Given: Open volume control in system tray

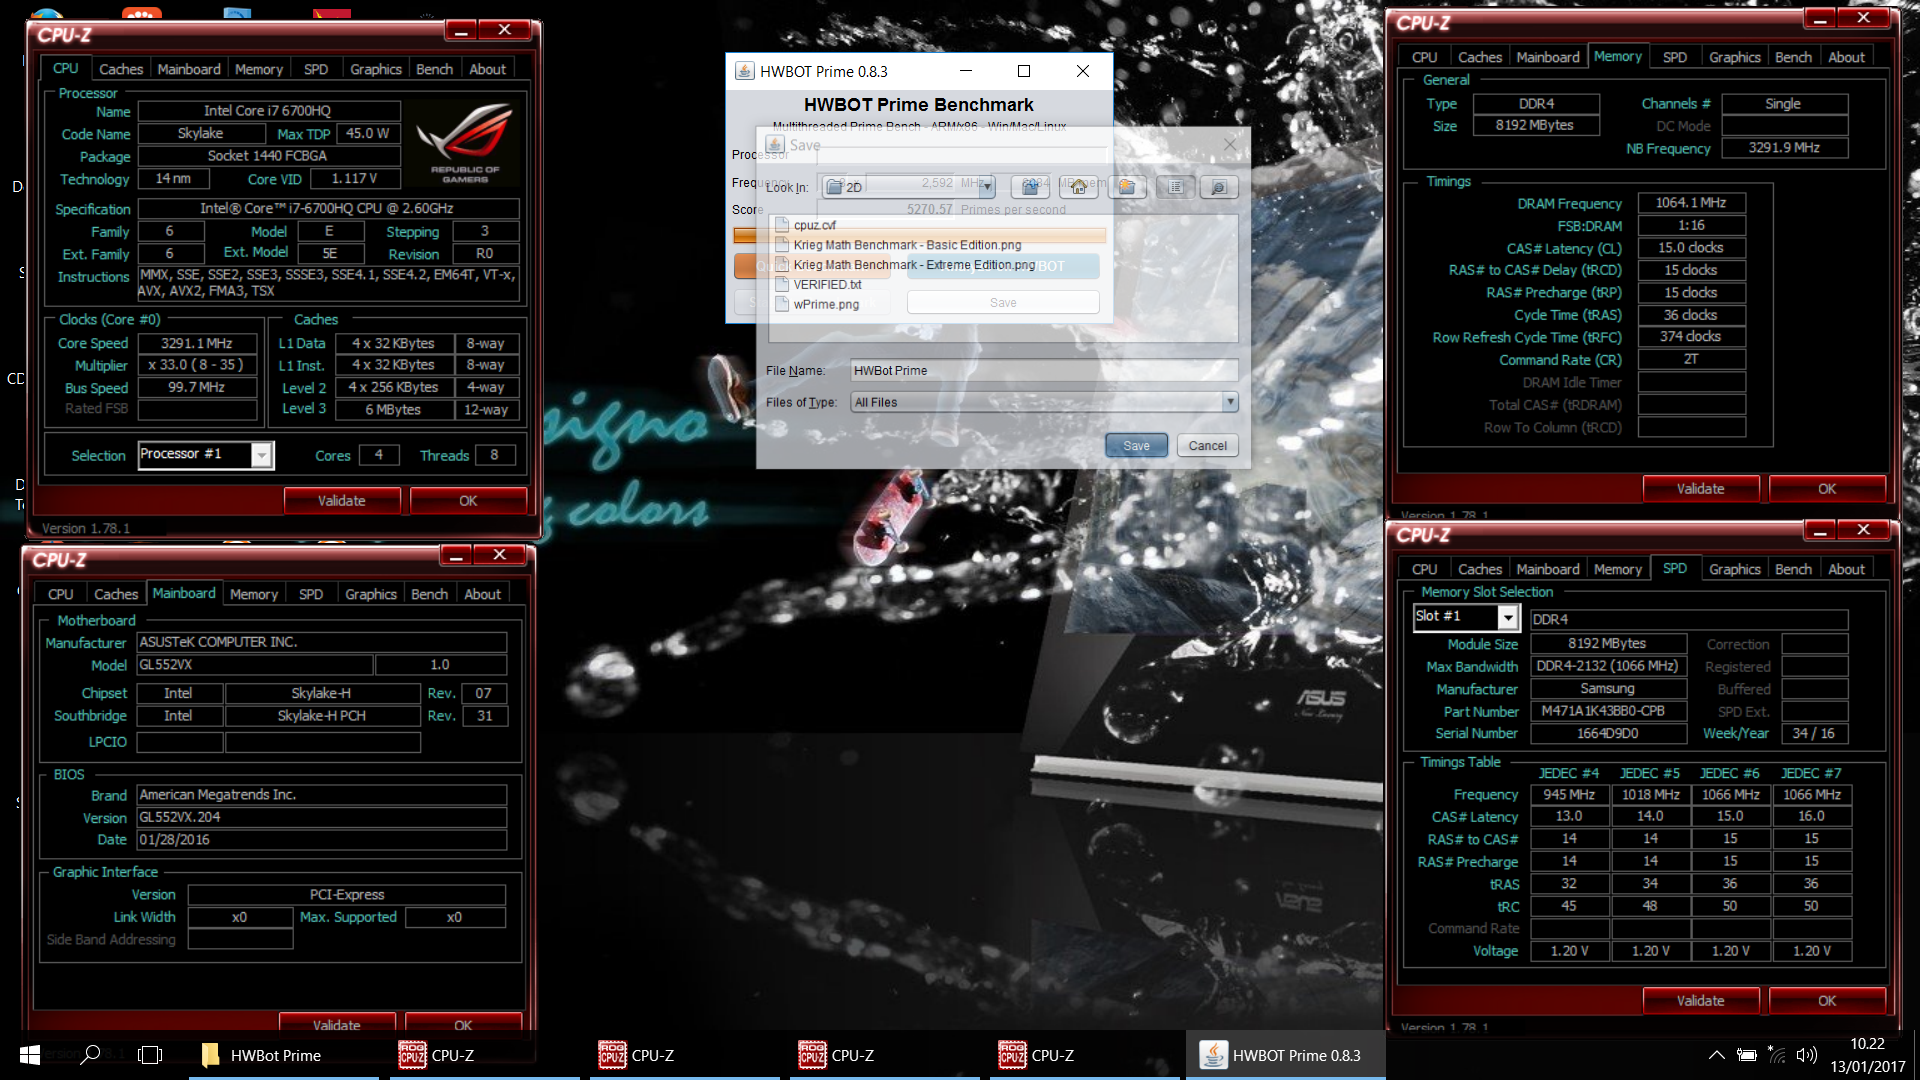Looking at the screenshot, I should [x=1806, y=1055].
